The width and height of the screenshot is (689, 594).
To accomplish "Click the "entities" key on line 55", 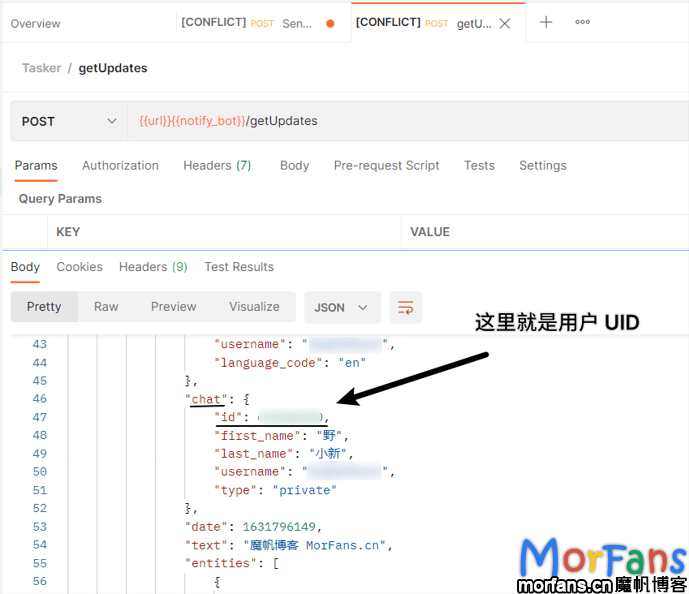I will click(x=221, y=563).
